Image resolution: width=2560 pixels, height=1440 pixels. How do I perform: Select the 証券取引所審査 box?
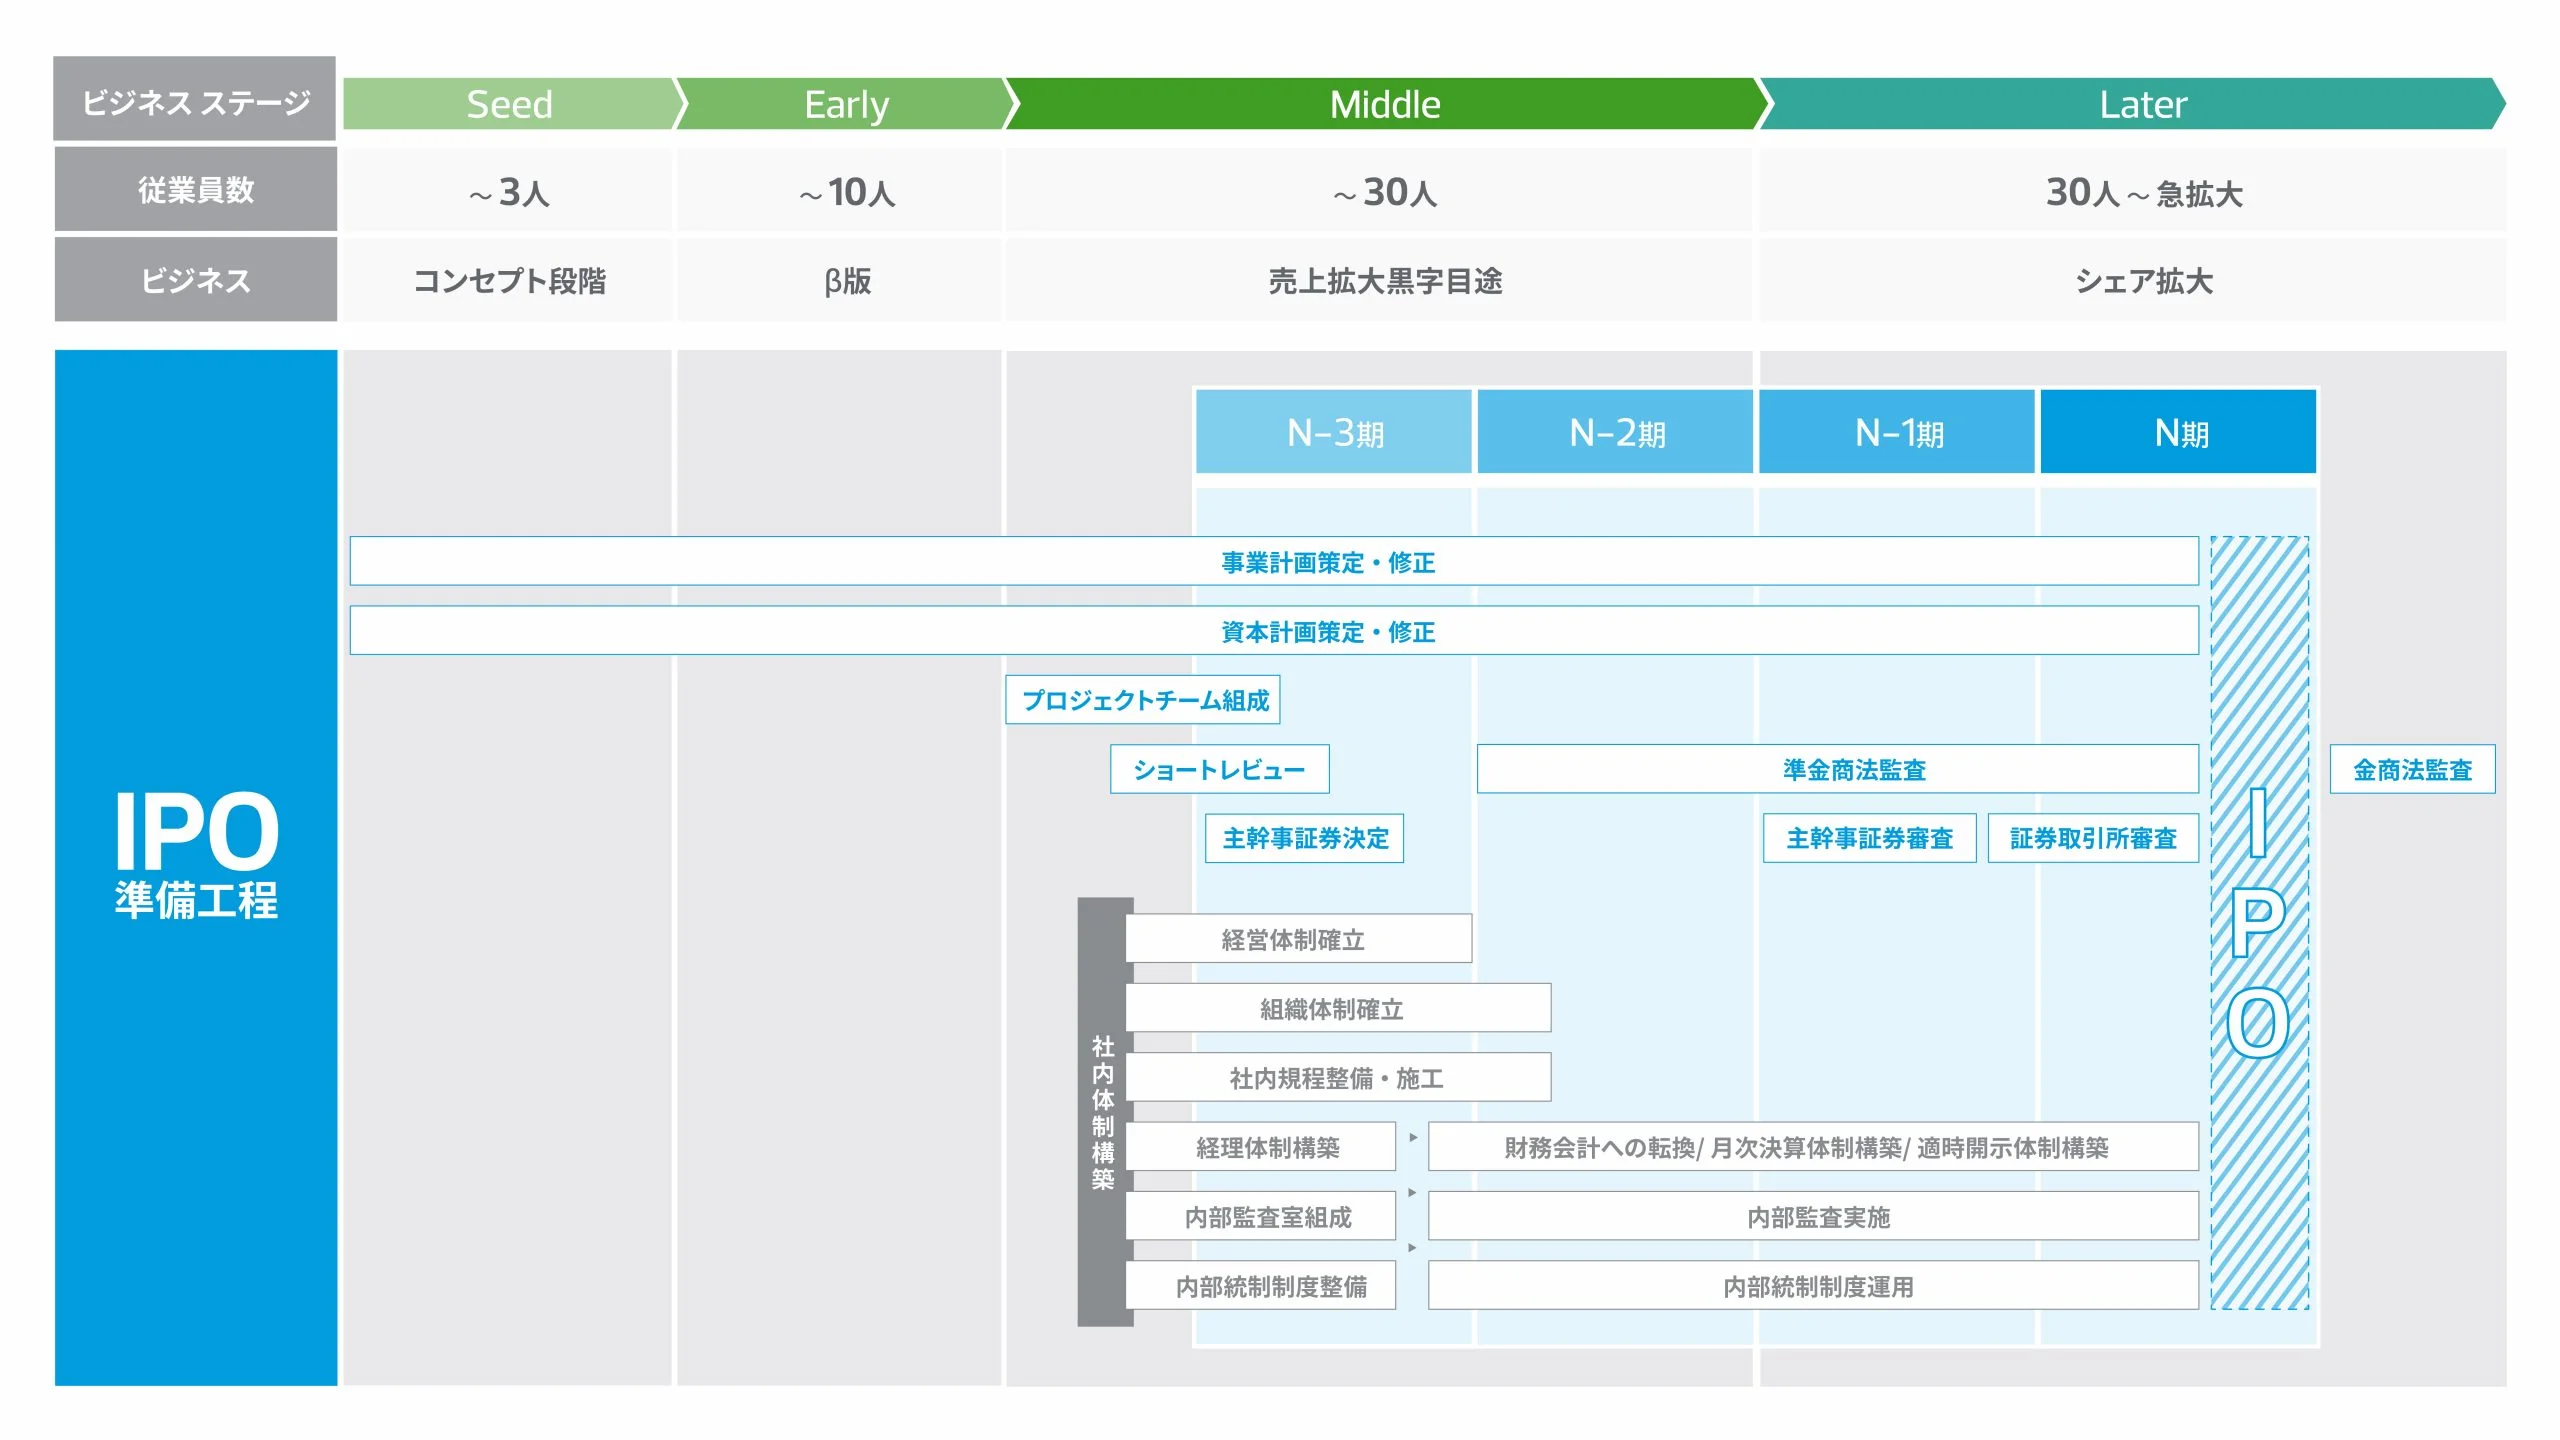pos(2093,838)
